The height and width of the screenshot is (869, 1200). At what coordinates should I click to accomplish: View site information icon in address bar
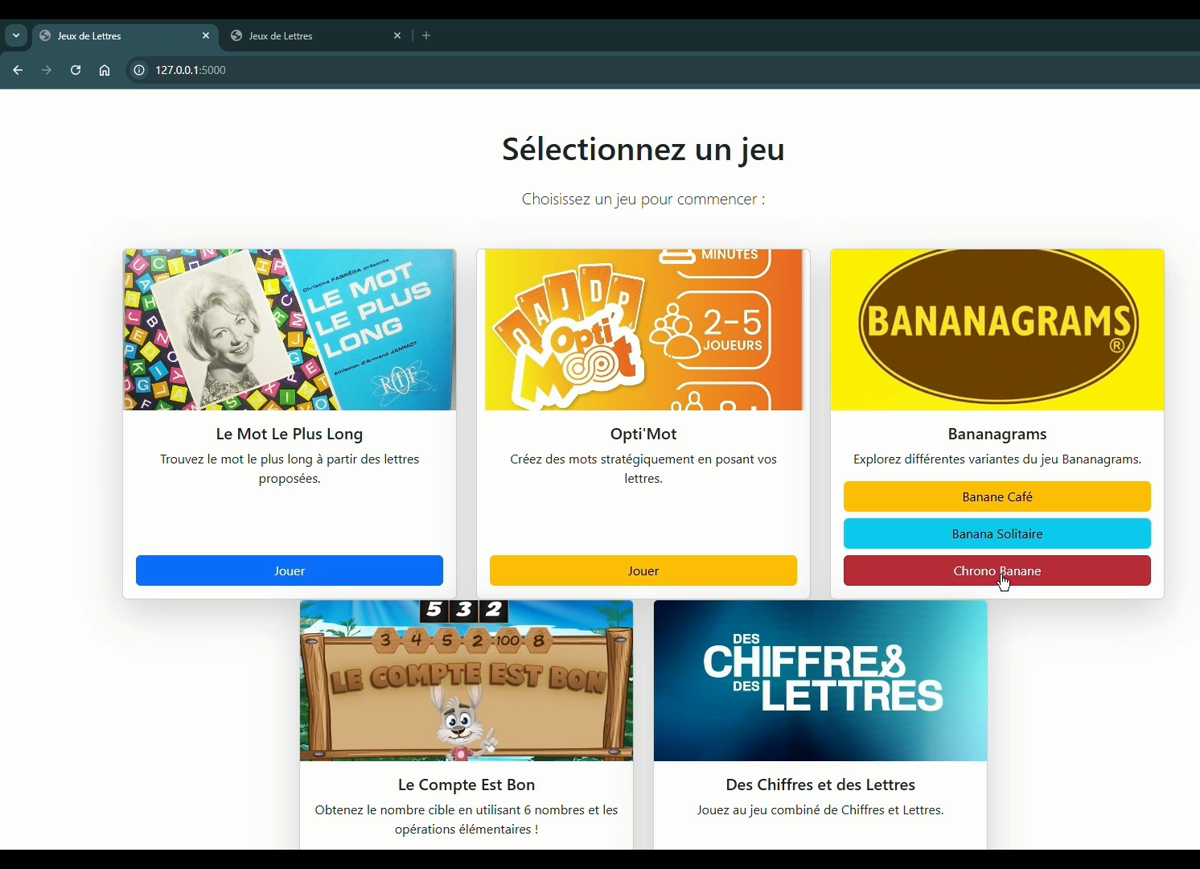point(139,70)
